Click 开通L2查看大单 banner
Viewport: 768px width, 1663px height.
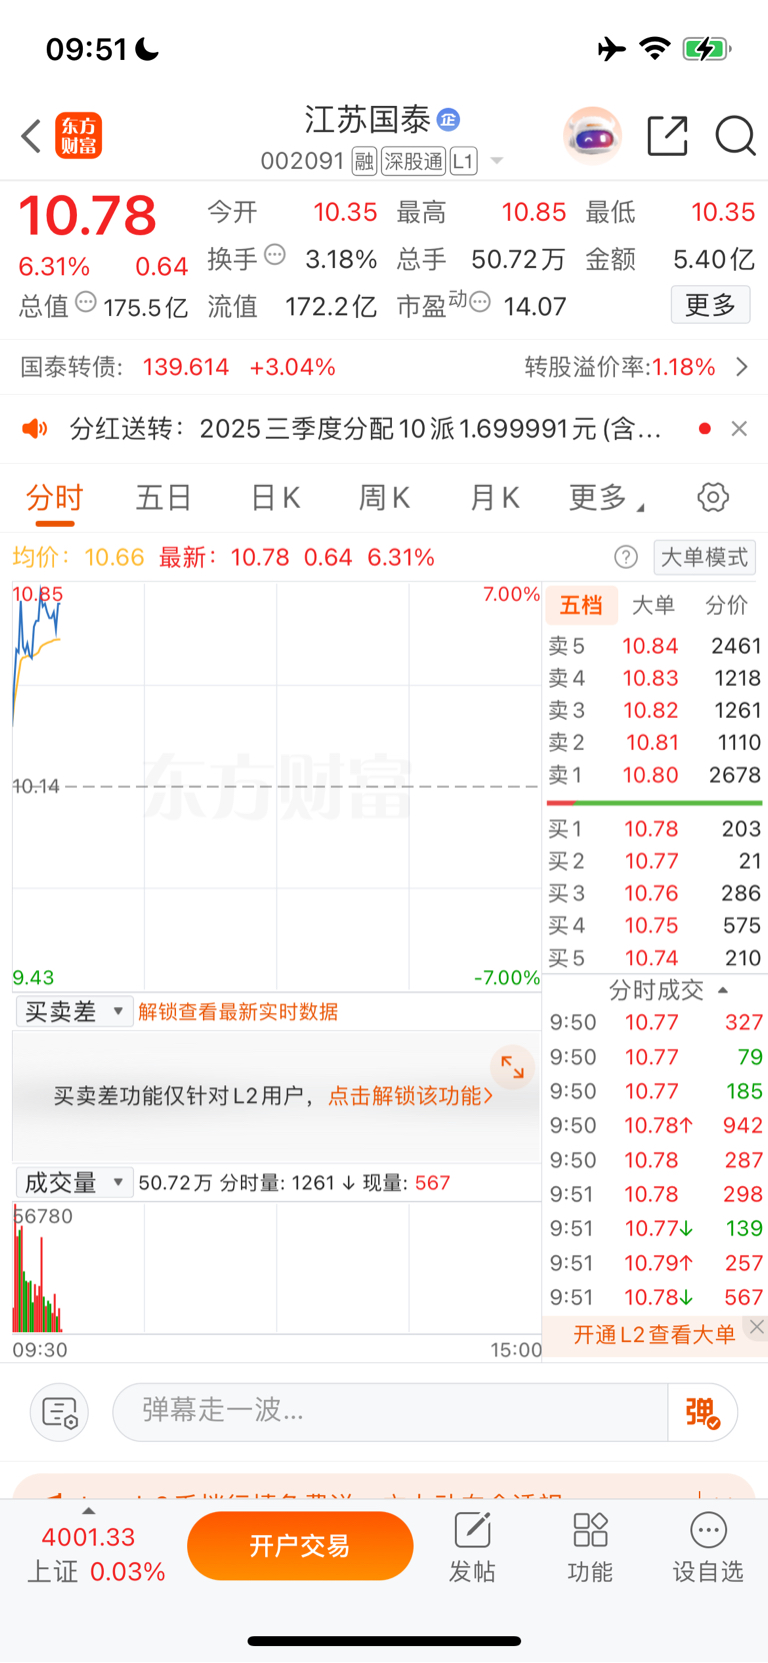(x=654, y=1335)
